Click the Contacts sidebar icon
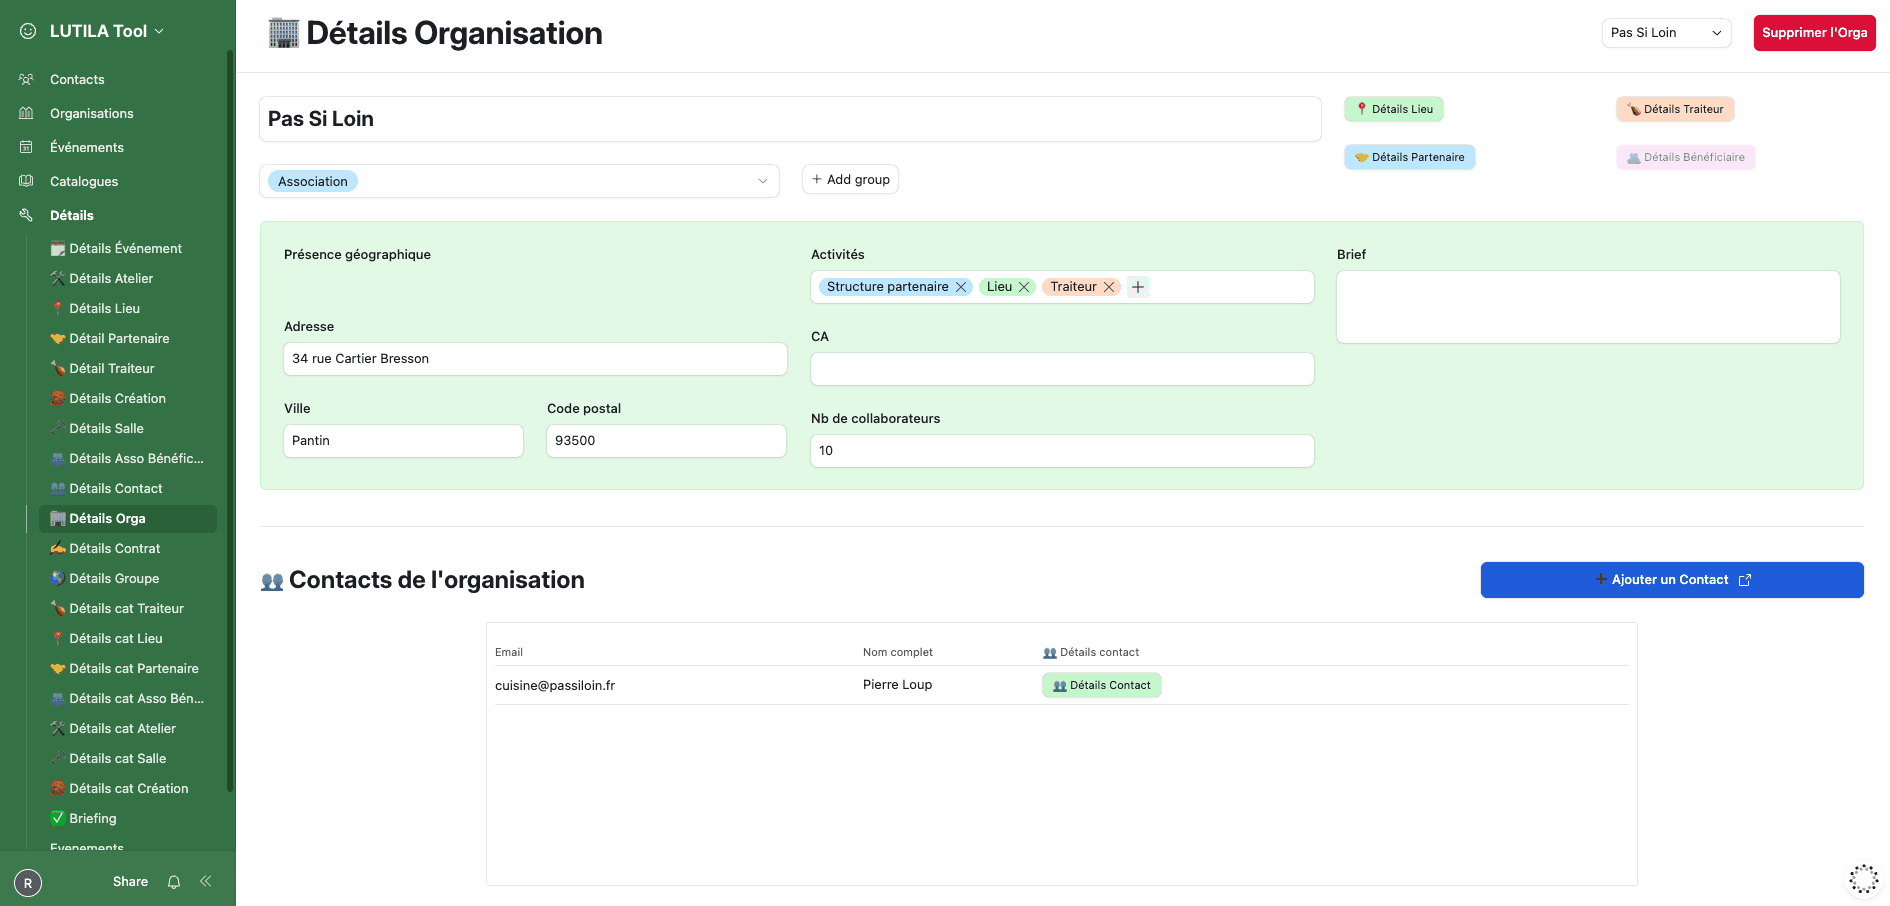This screenshot has height=906, width=1890. click(26, 79)
